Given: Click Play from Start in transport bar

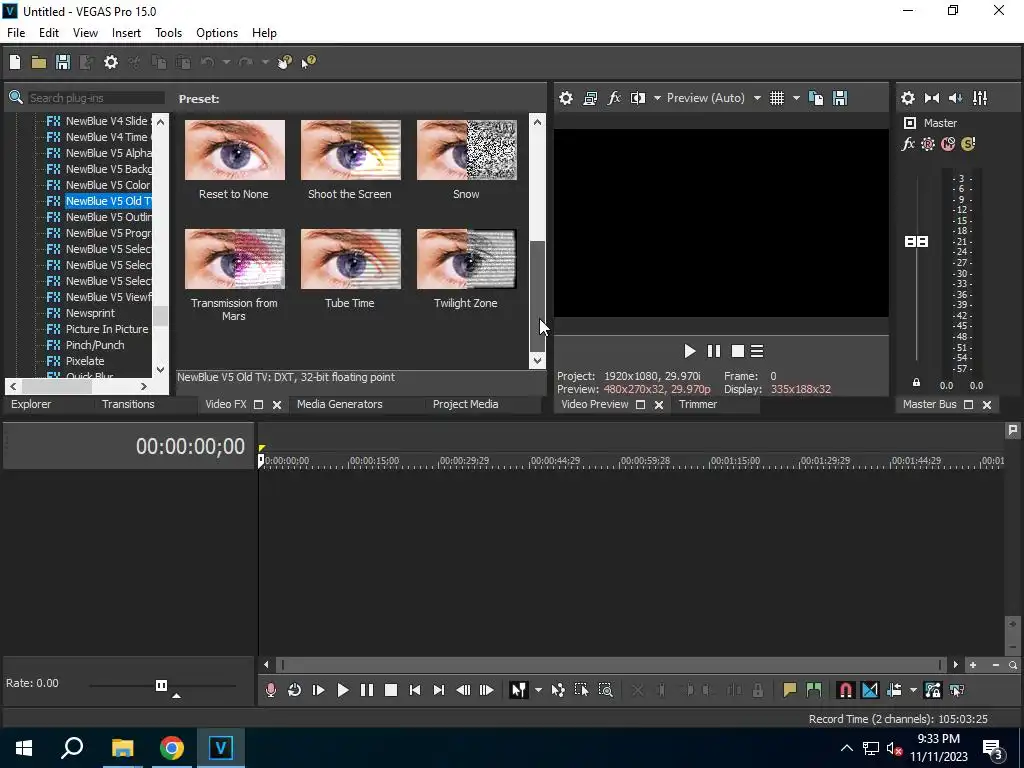Looking at the screenshot, I should pyautogui.click(x=319, y=690).
